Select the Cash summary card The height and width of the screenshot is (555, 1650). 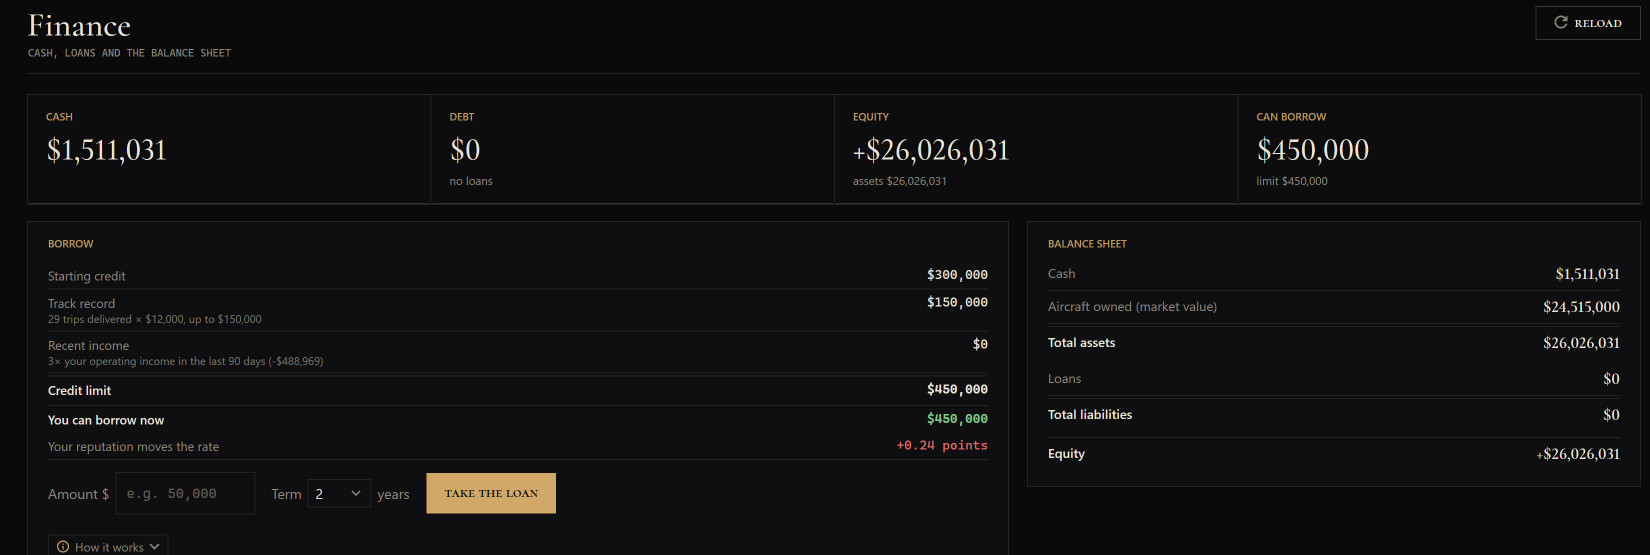click(x=229, y=149)
